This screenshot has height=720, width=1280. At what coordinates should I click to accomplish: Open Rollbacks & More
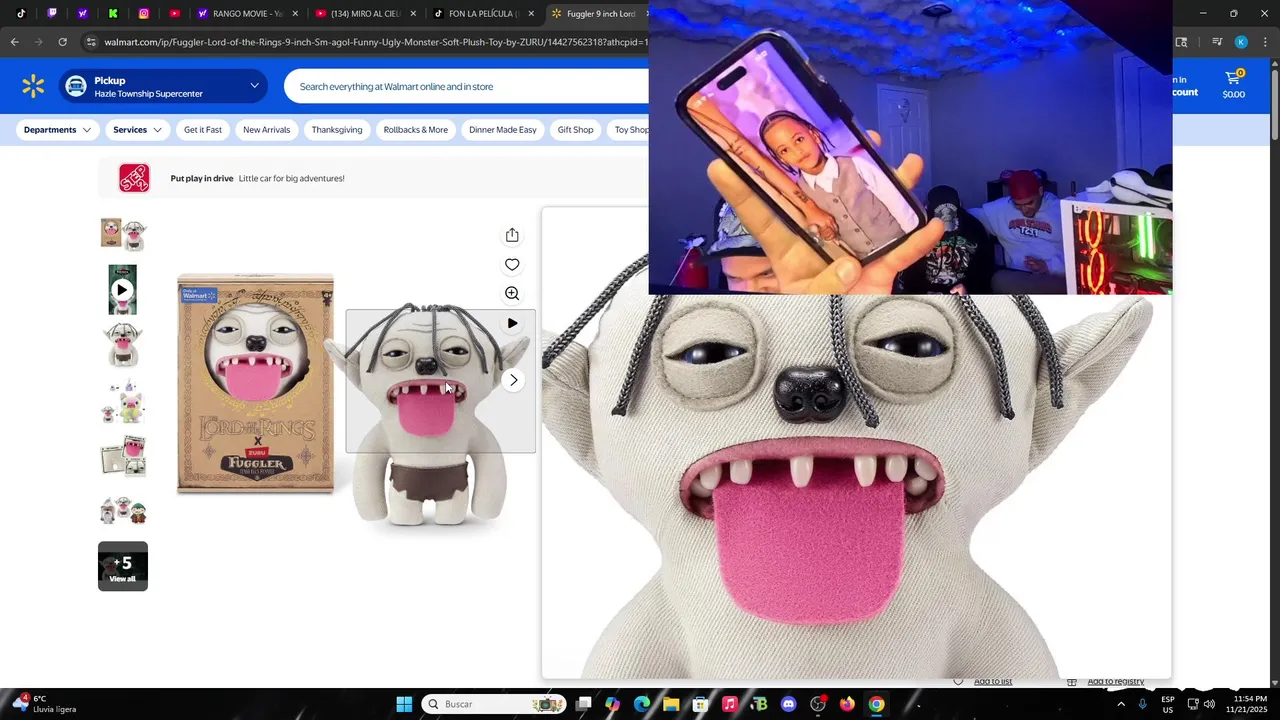coord(416,130)
